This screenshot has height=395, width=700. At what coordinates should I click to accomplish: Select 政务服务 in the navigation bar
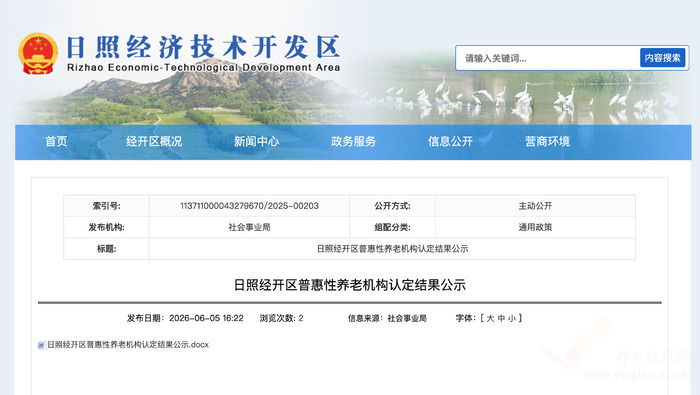point(354,141)
